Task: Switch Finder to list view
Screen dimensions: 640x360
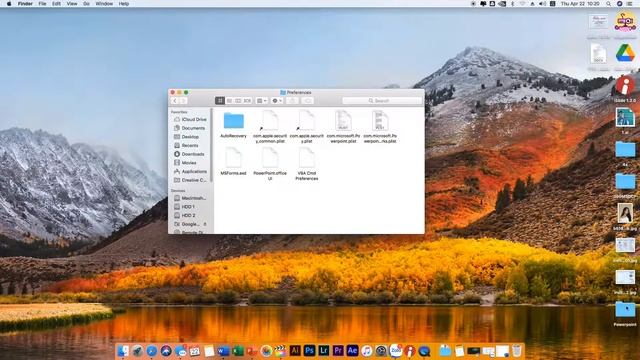Action: pyautogui.click(x=229, y=101)
